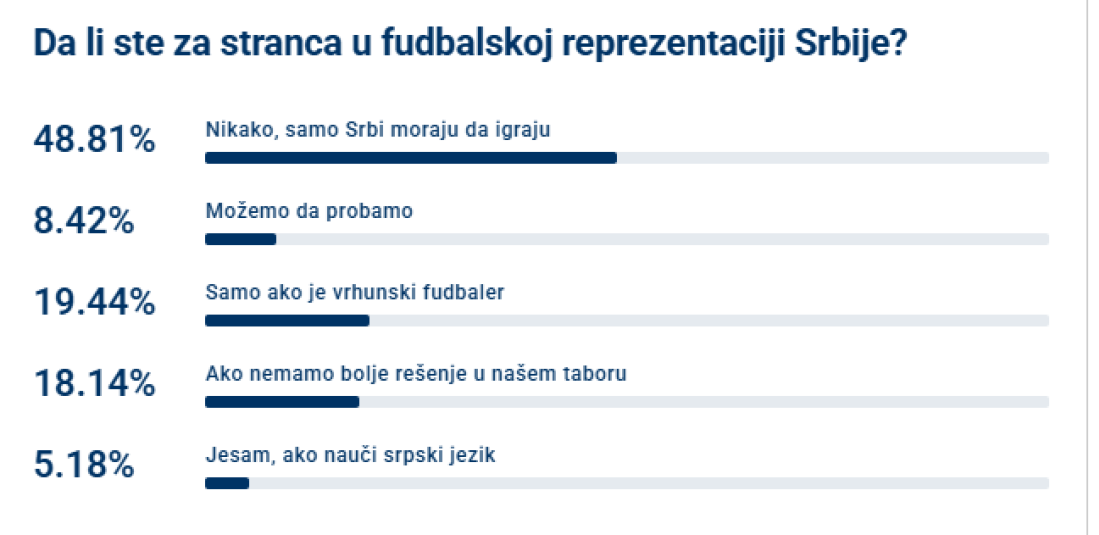Click the unfilled gray track of the 5.18% bar
The image size is (1099, 535).
point(648,484)
